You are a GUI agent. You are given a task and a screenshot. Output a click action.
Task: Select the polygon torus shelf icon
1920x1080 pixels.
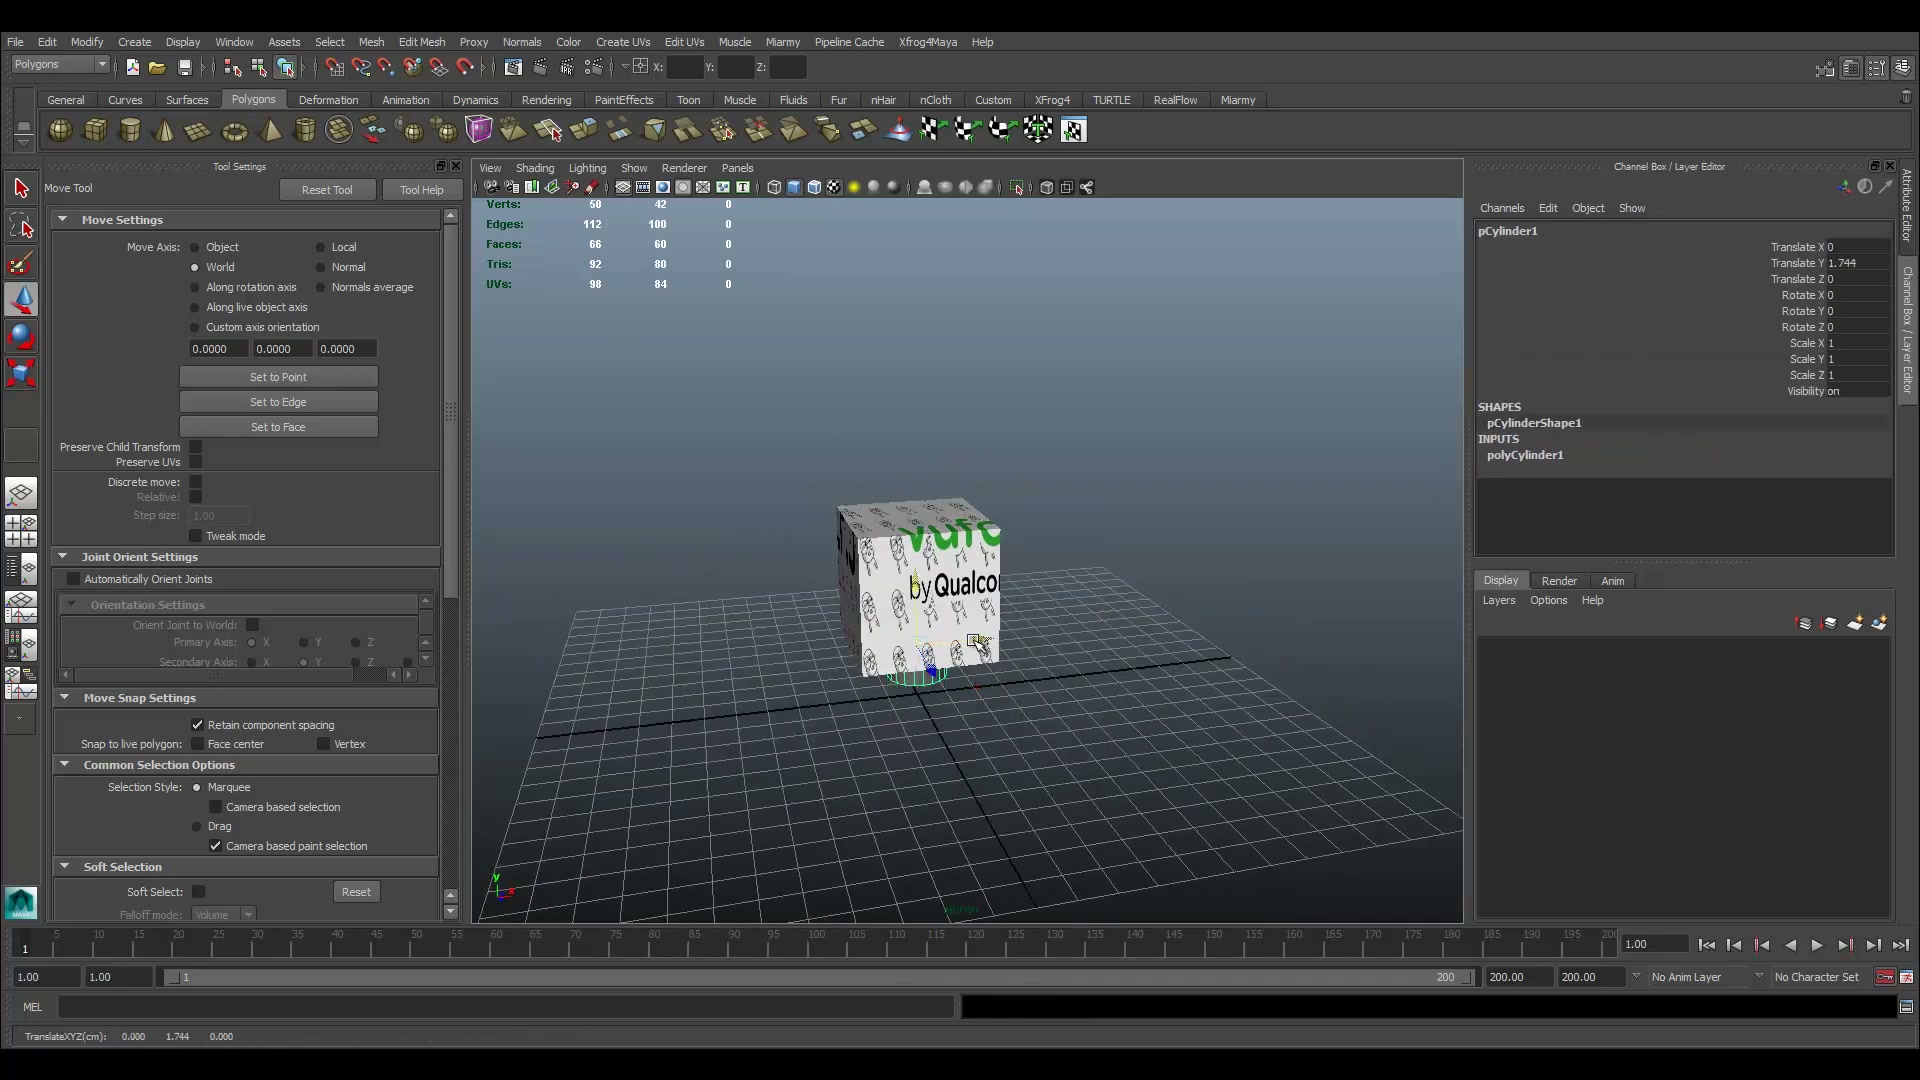(235, 131)
